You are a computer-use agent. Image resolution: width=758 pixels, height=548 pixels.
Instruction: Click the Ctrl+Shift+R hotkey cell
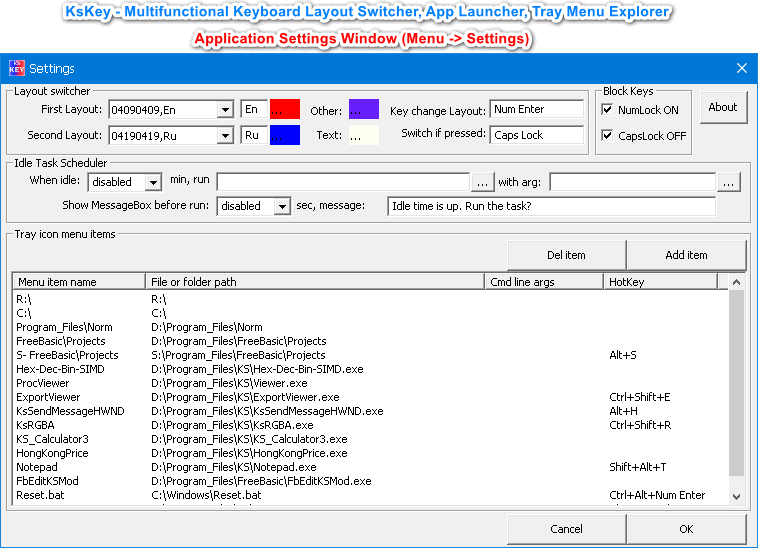(x=641, y=426)
